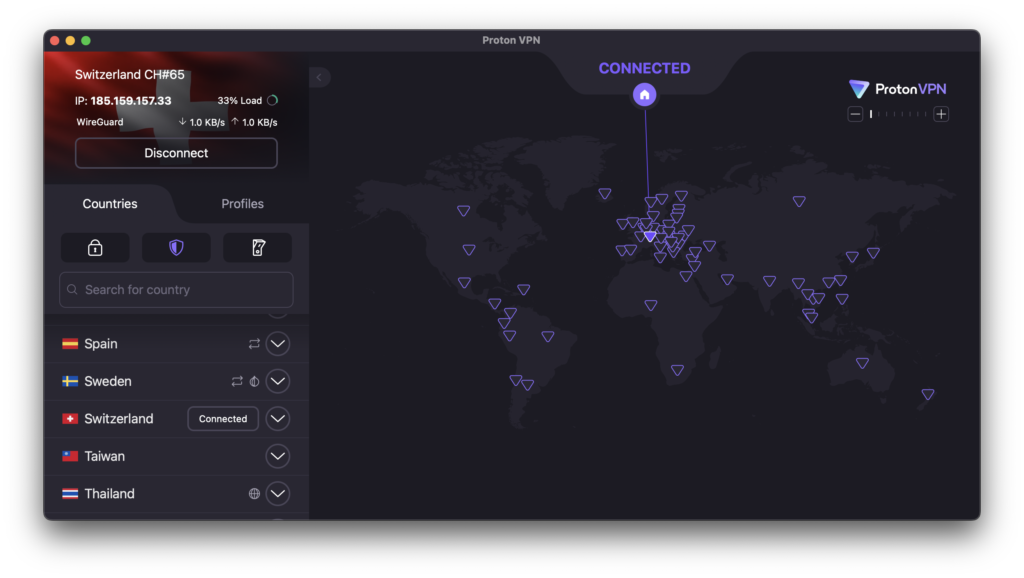Viewport: 1024px width, 578px height.
Task: Zoom out the map with minus button
Action: point(856,114)
